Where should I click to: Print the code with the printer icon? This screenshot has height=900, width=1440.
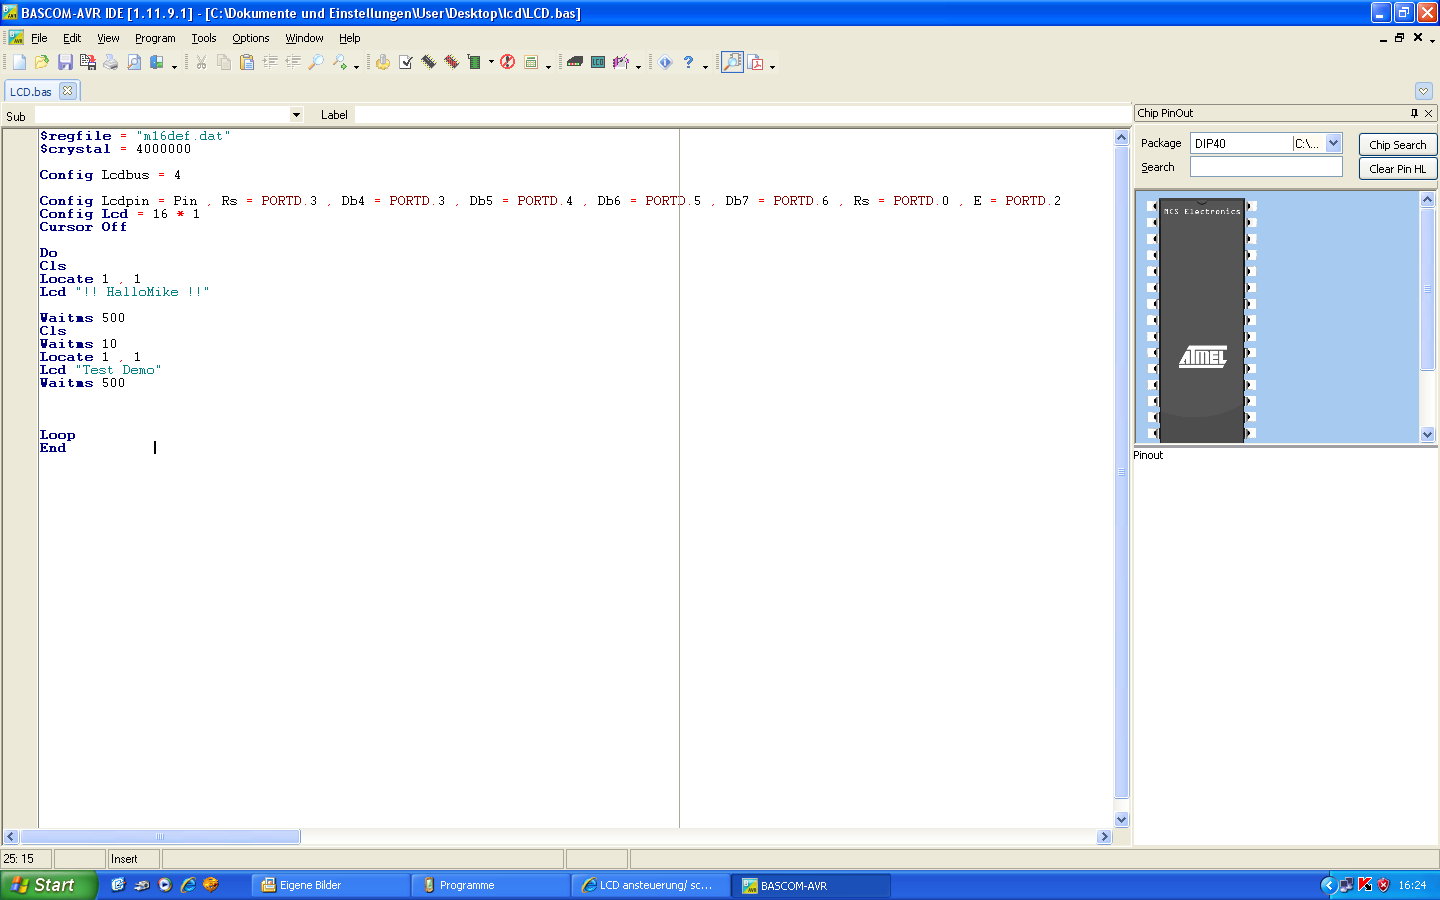[x=111, y=62]
